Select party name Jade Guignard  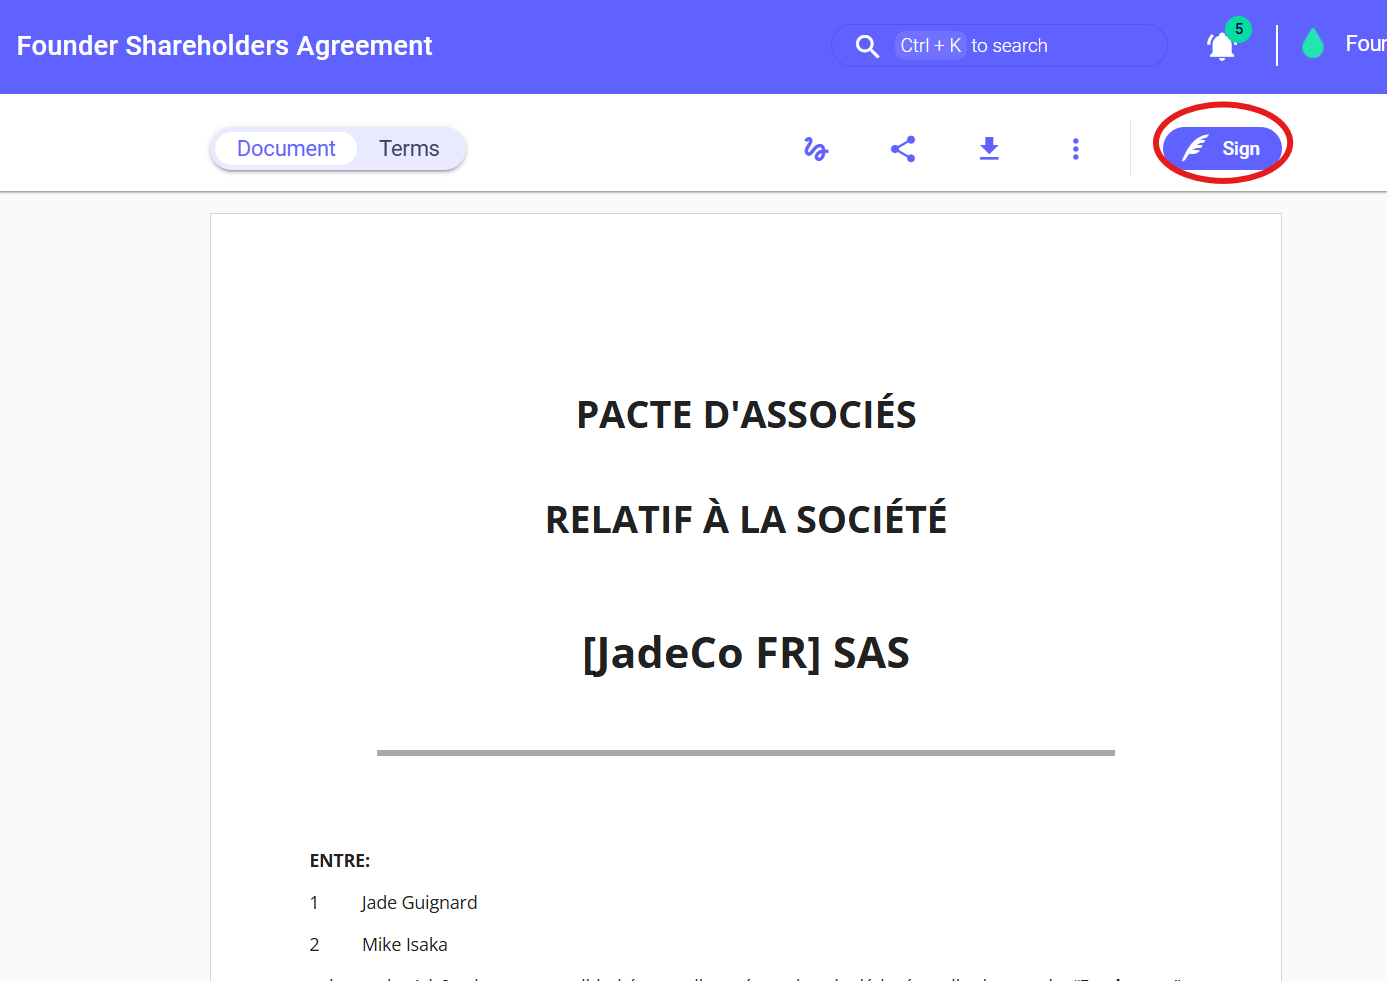point(419,903)
